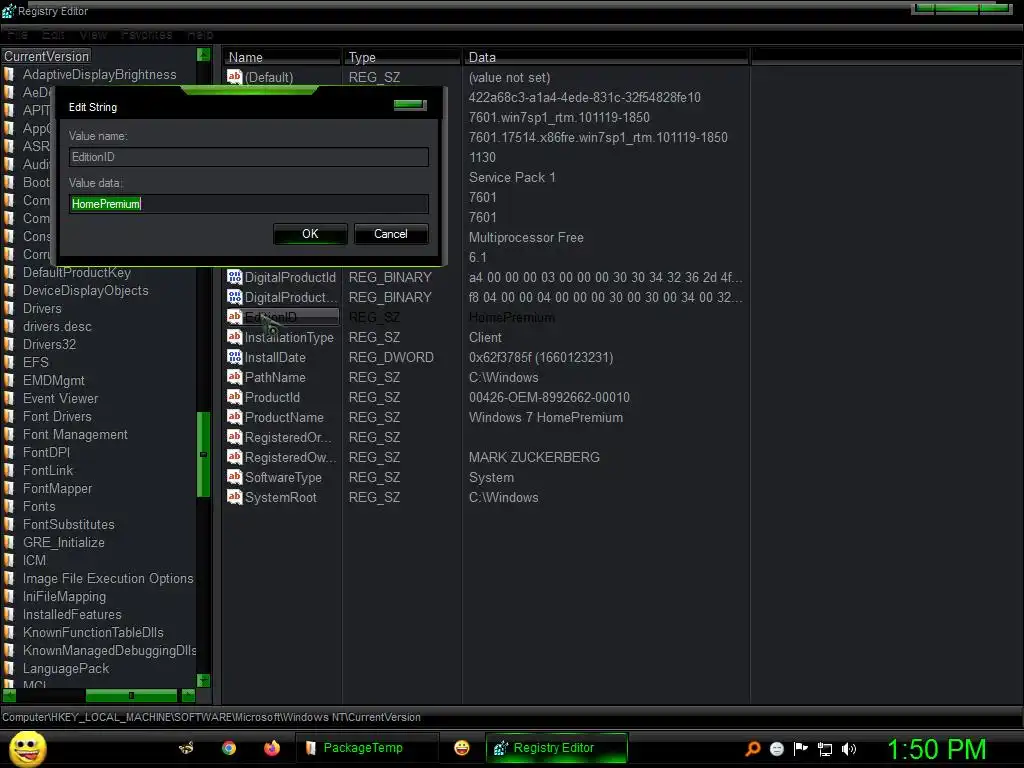Viewport: 1024px width, 768px height.
Task: Open the magnifier search tray icon
Action: tap(753, 748)
